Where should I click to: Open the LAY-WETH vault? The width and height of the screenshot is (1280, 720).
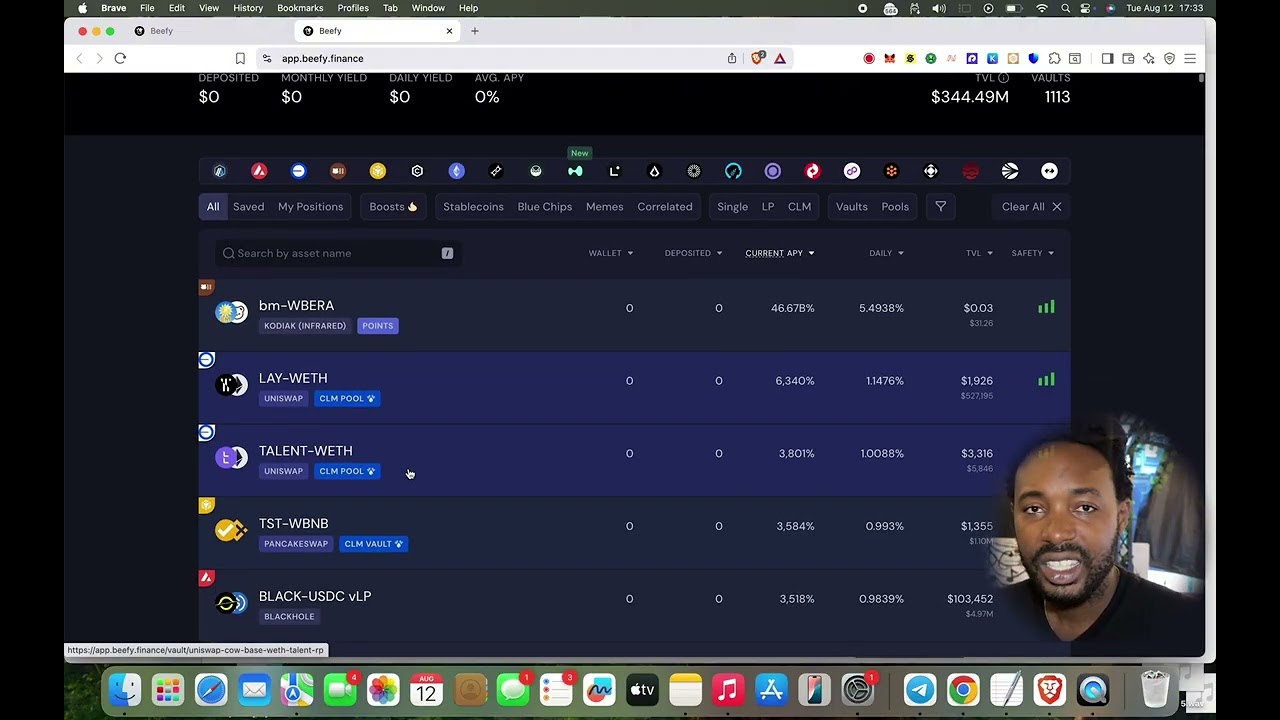click(634, 388)
